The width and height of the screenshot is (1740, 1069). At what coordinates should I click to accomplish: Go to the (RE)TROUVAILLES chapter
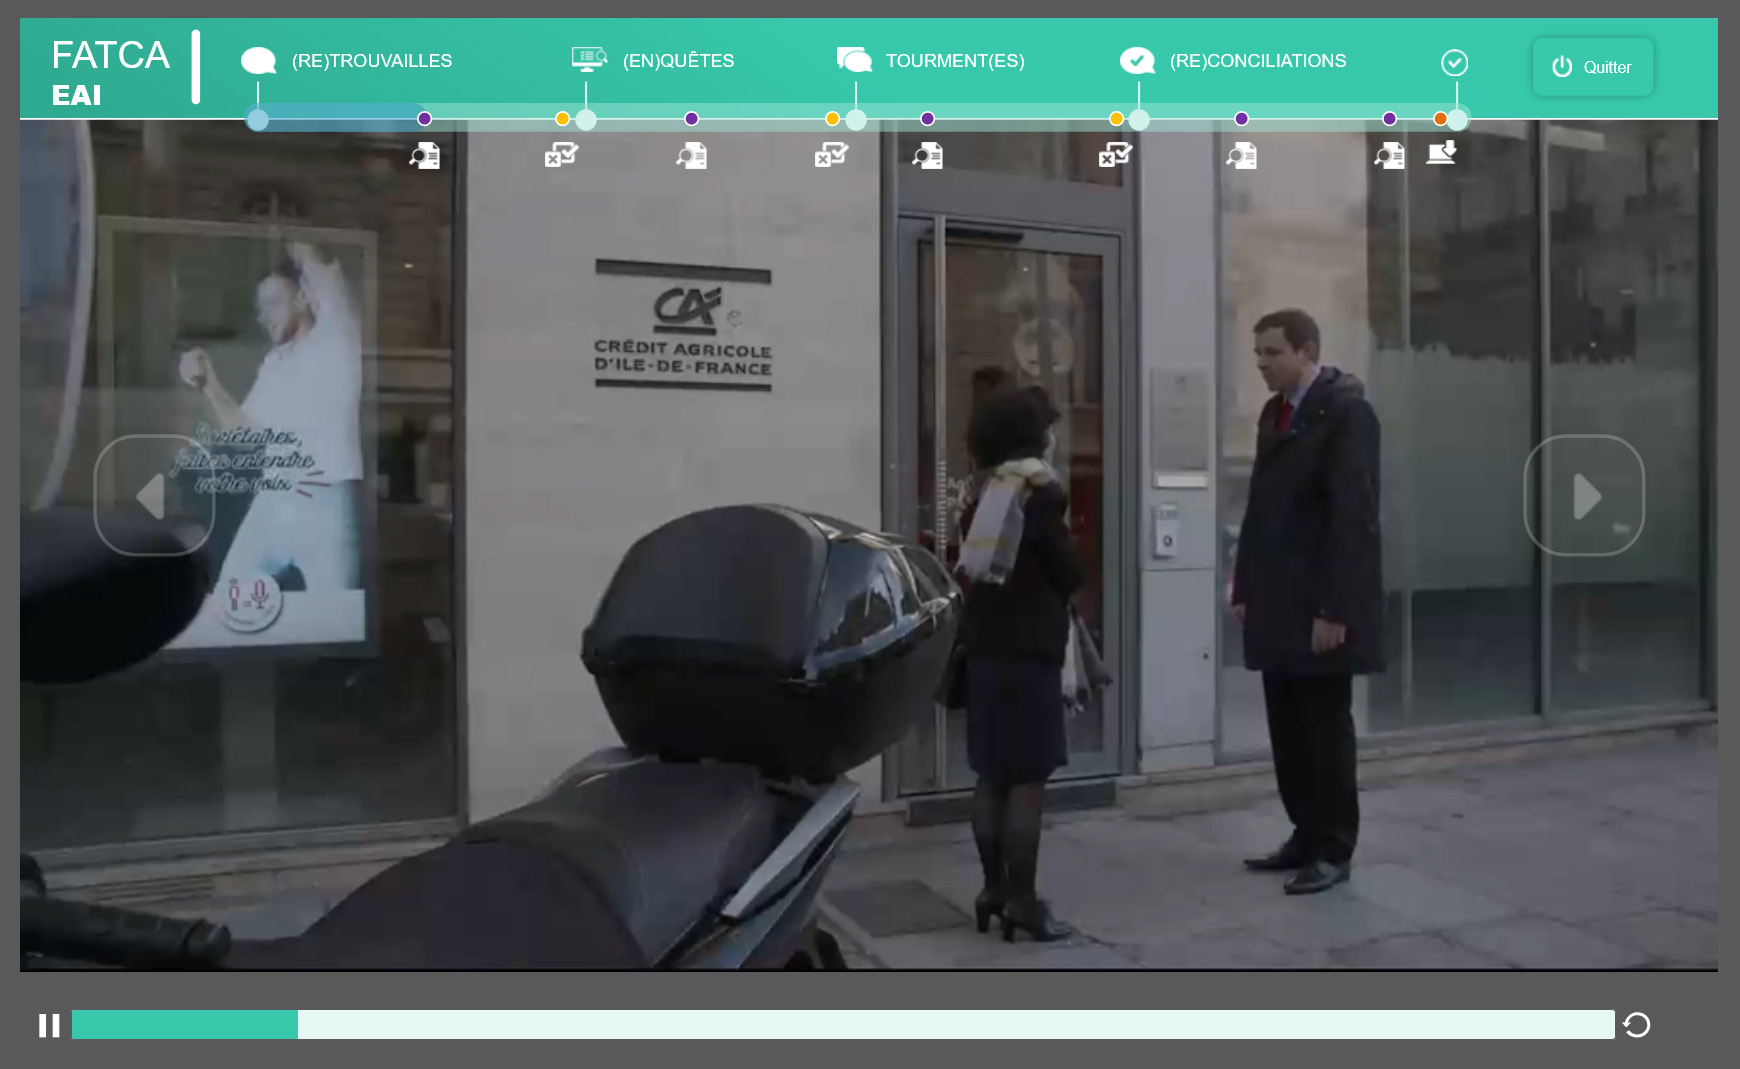[372, 61]
